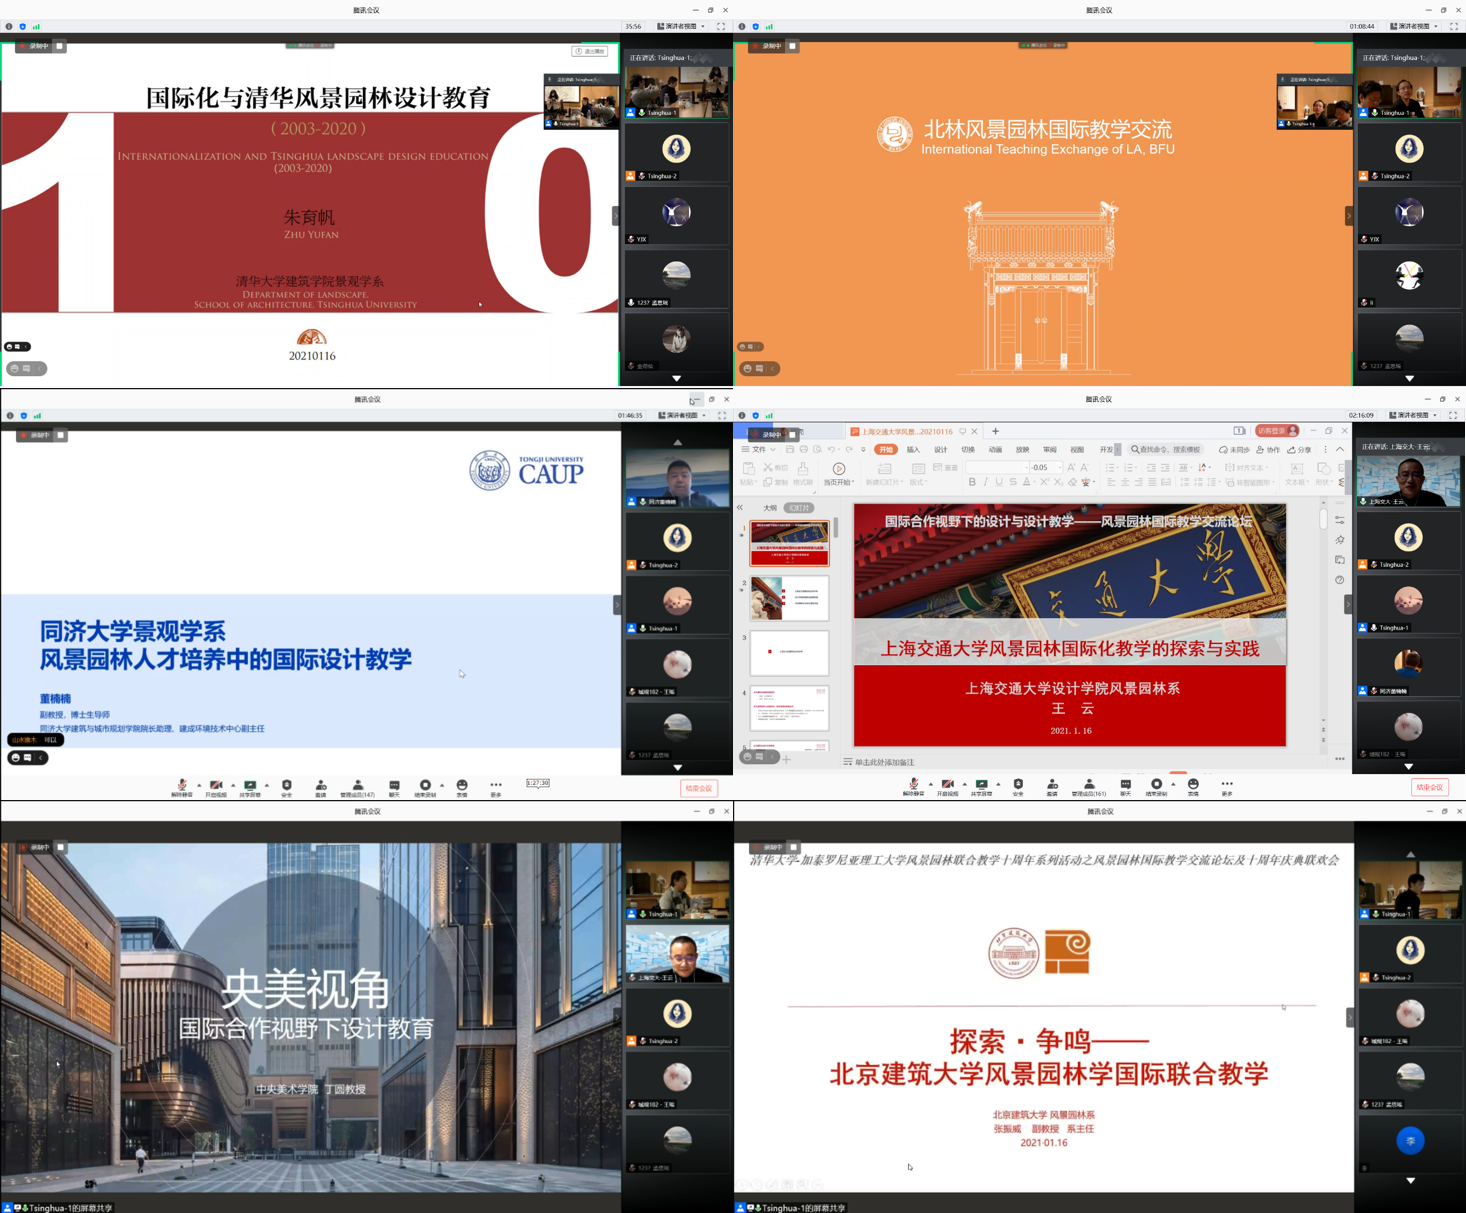The image size is (1466, 1213).
Task: Toggle Italic formatting in the WPS ribbon
Action: [x=986, y=483]
